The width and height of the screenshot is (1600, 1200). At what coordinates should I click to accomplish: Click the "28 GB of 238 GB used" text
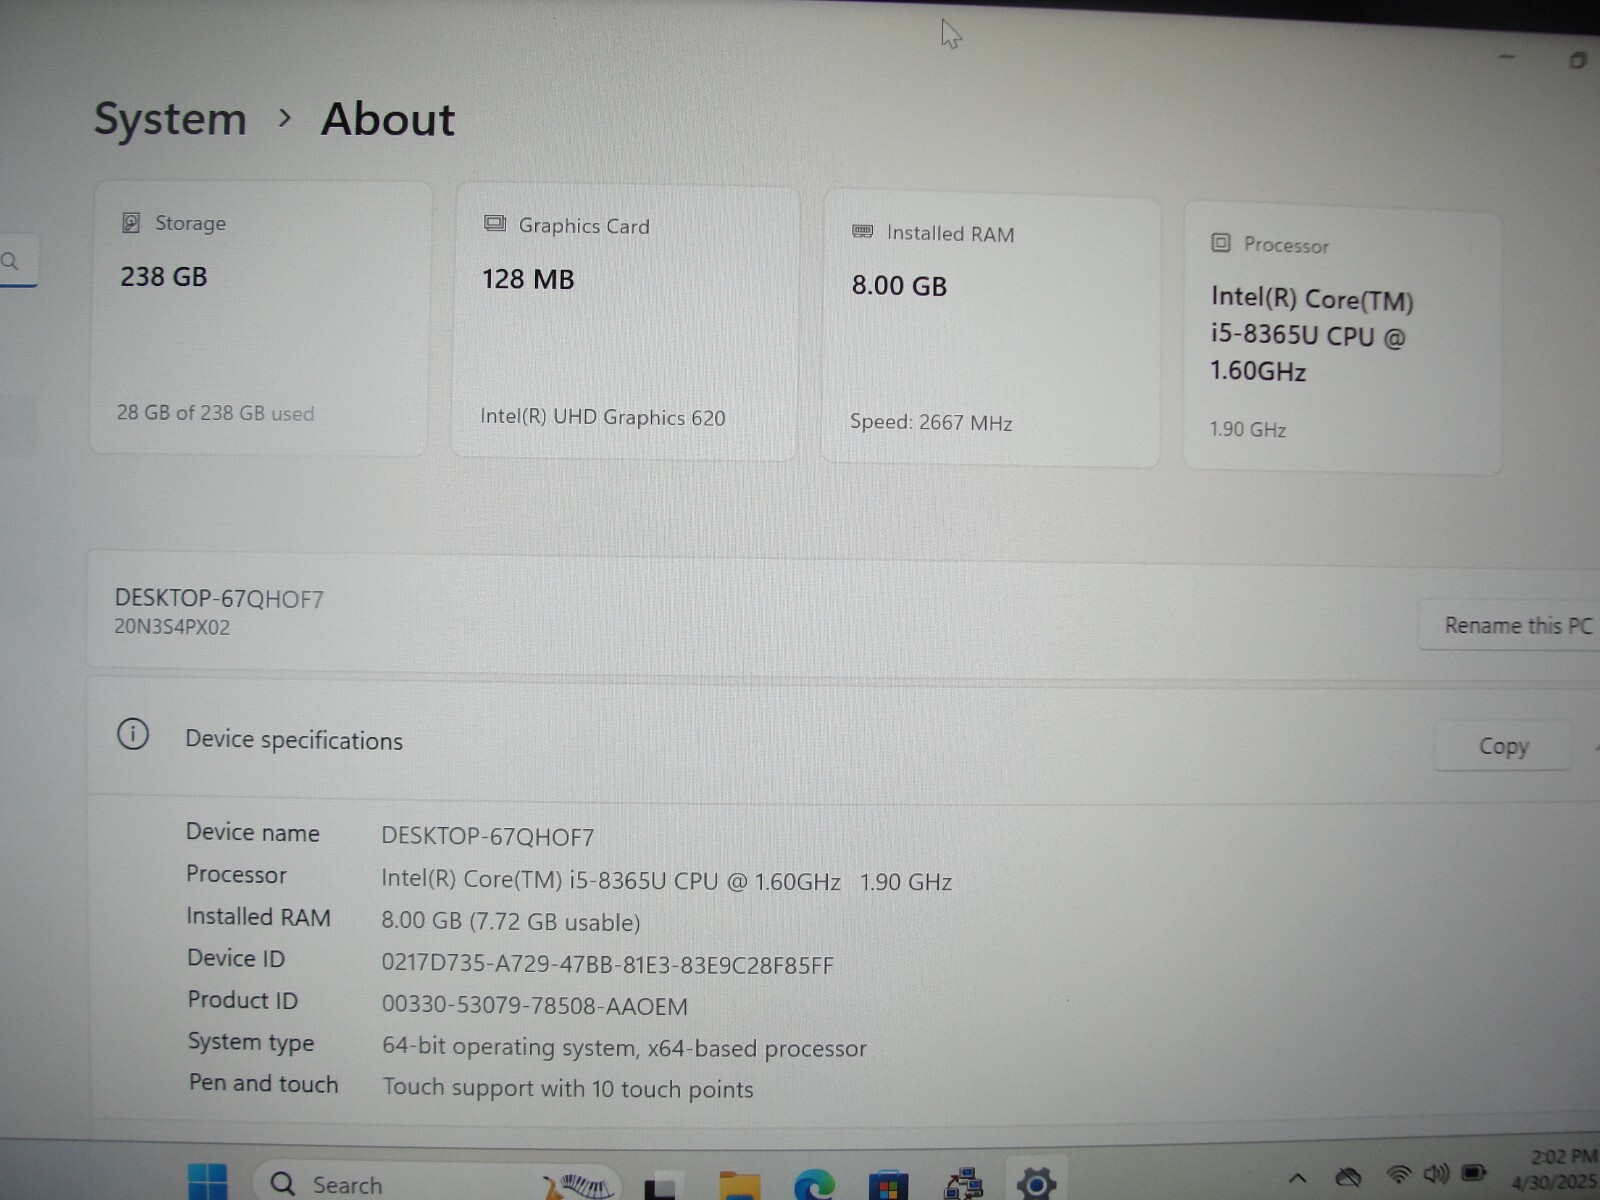pos(215,413)
